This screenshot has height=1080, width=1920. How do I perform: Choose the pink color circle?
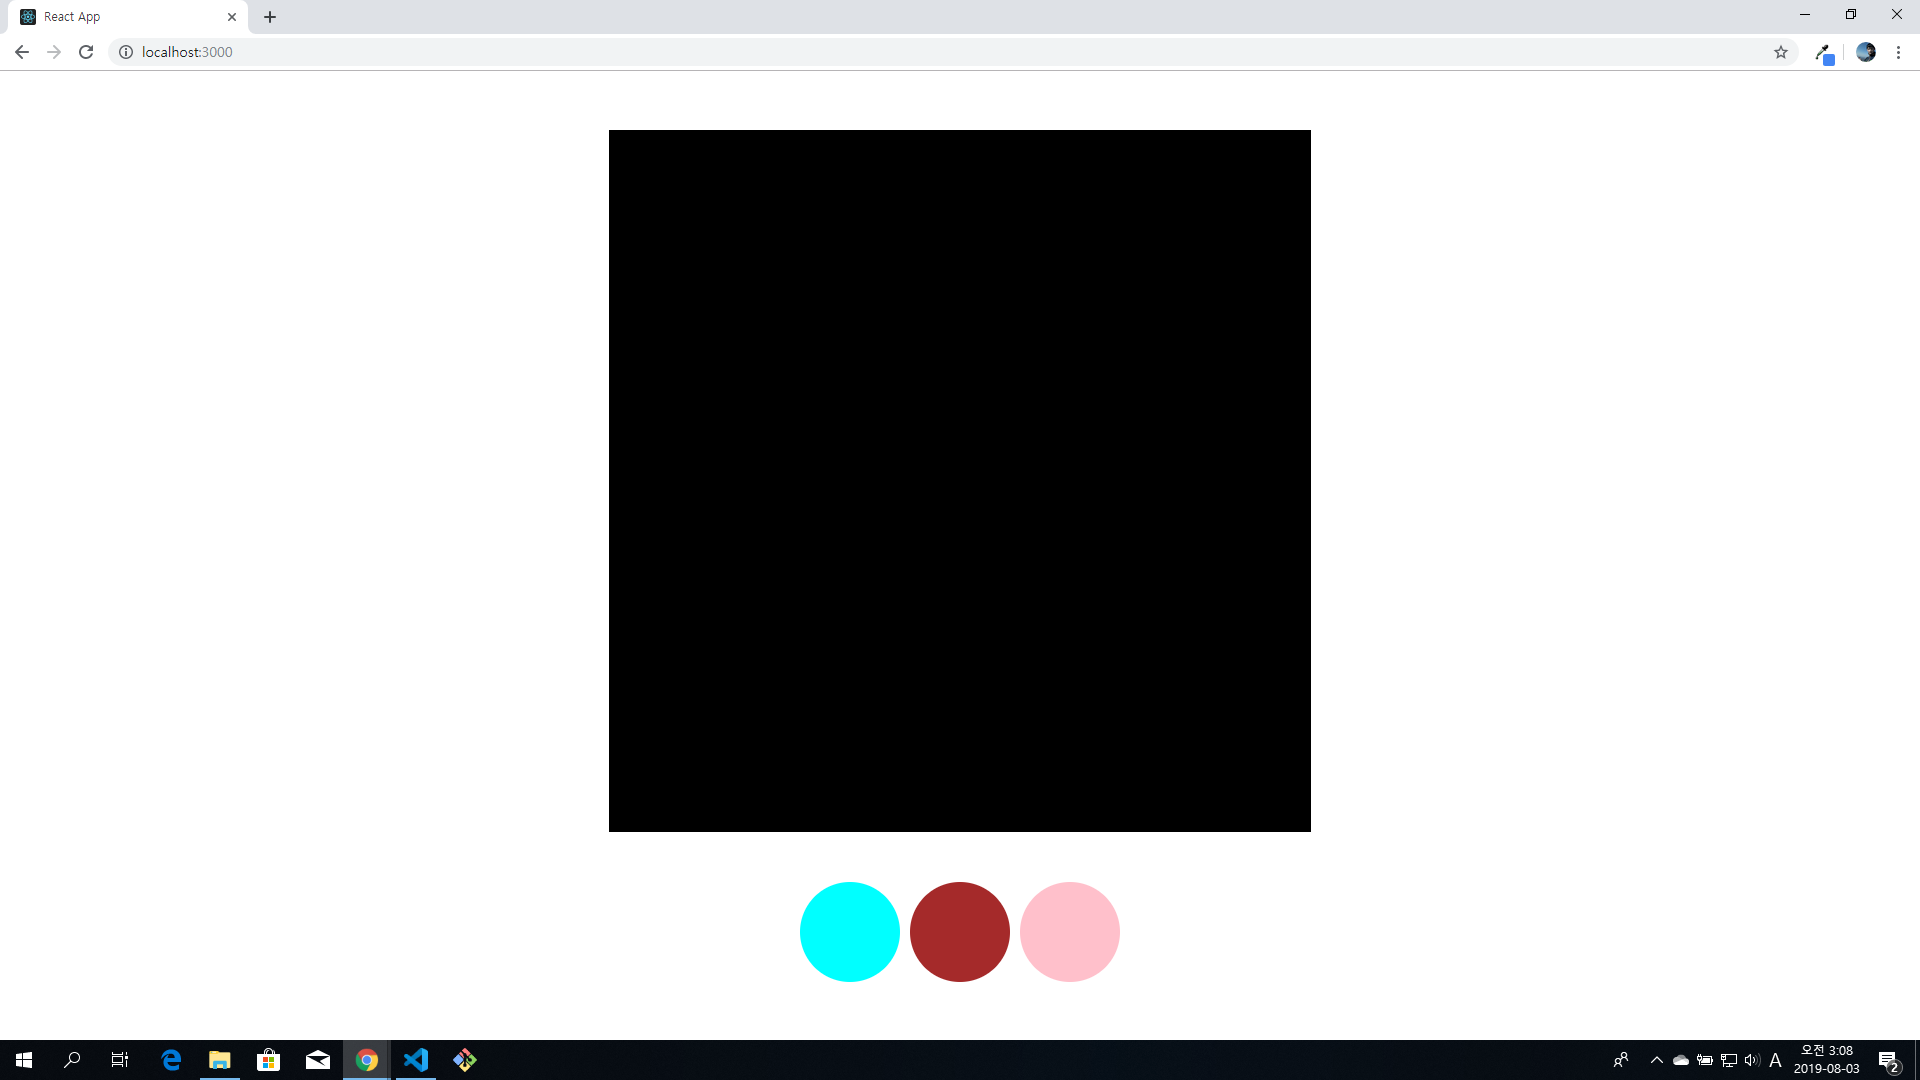point(1069,931)
